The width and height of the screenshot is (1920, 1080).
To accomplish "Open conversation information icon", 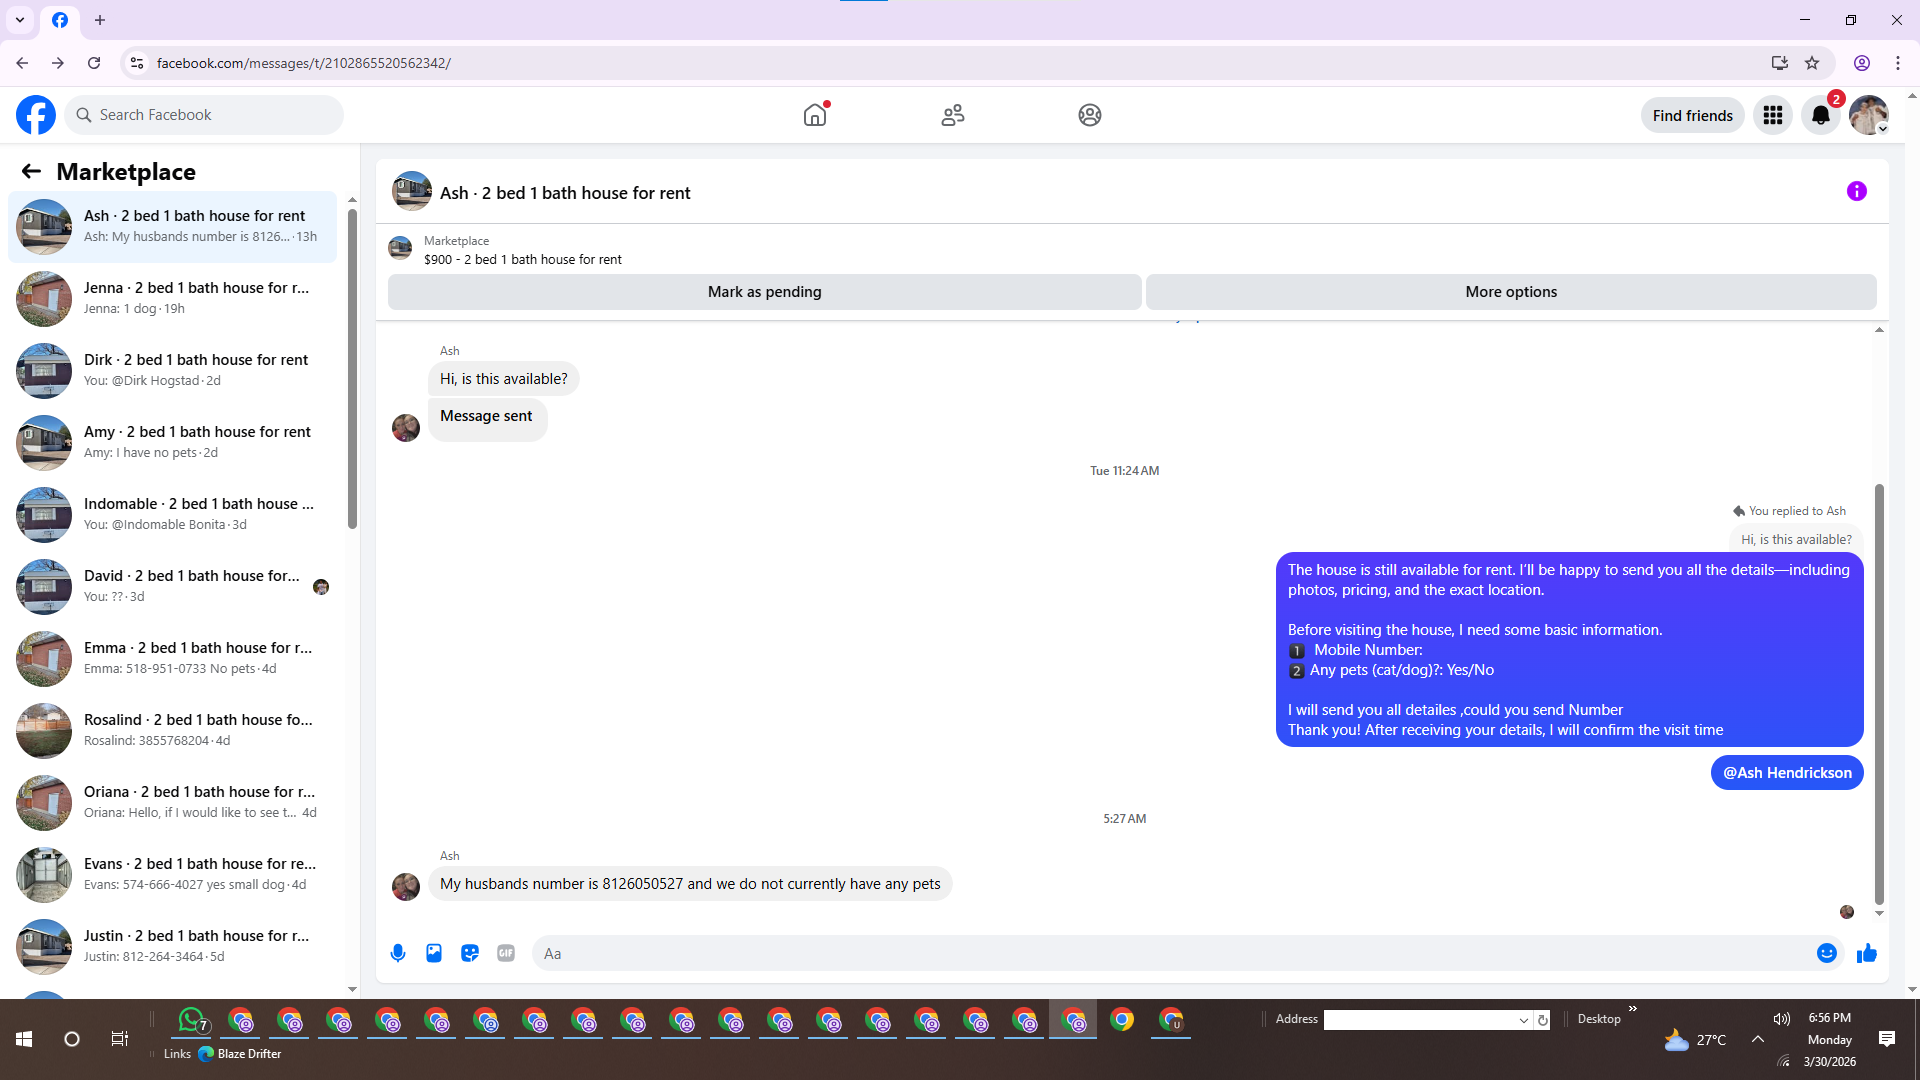I will click(x=1856, y=191).
